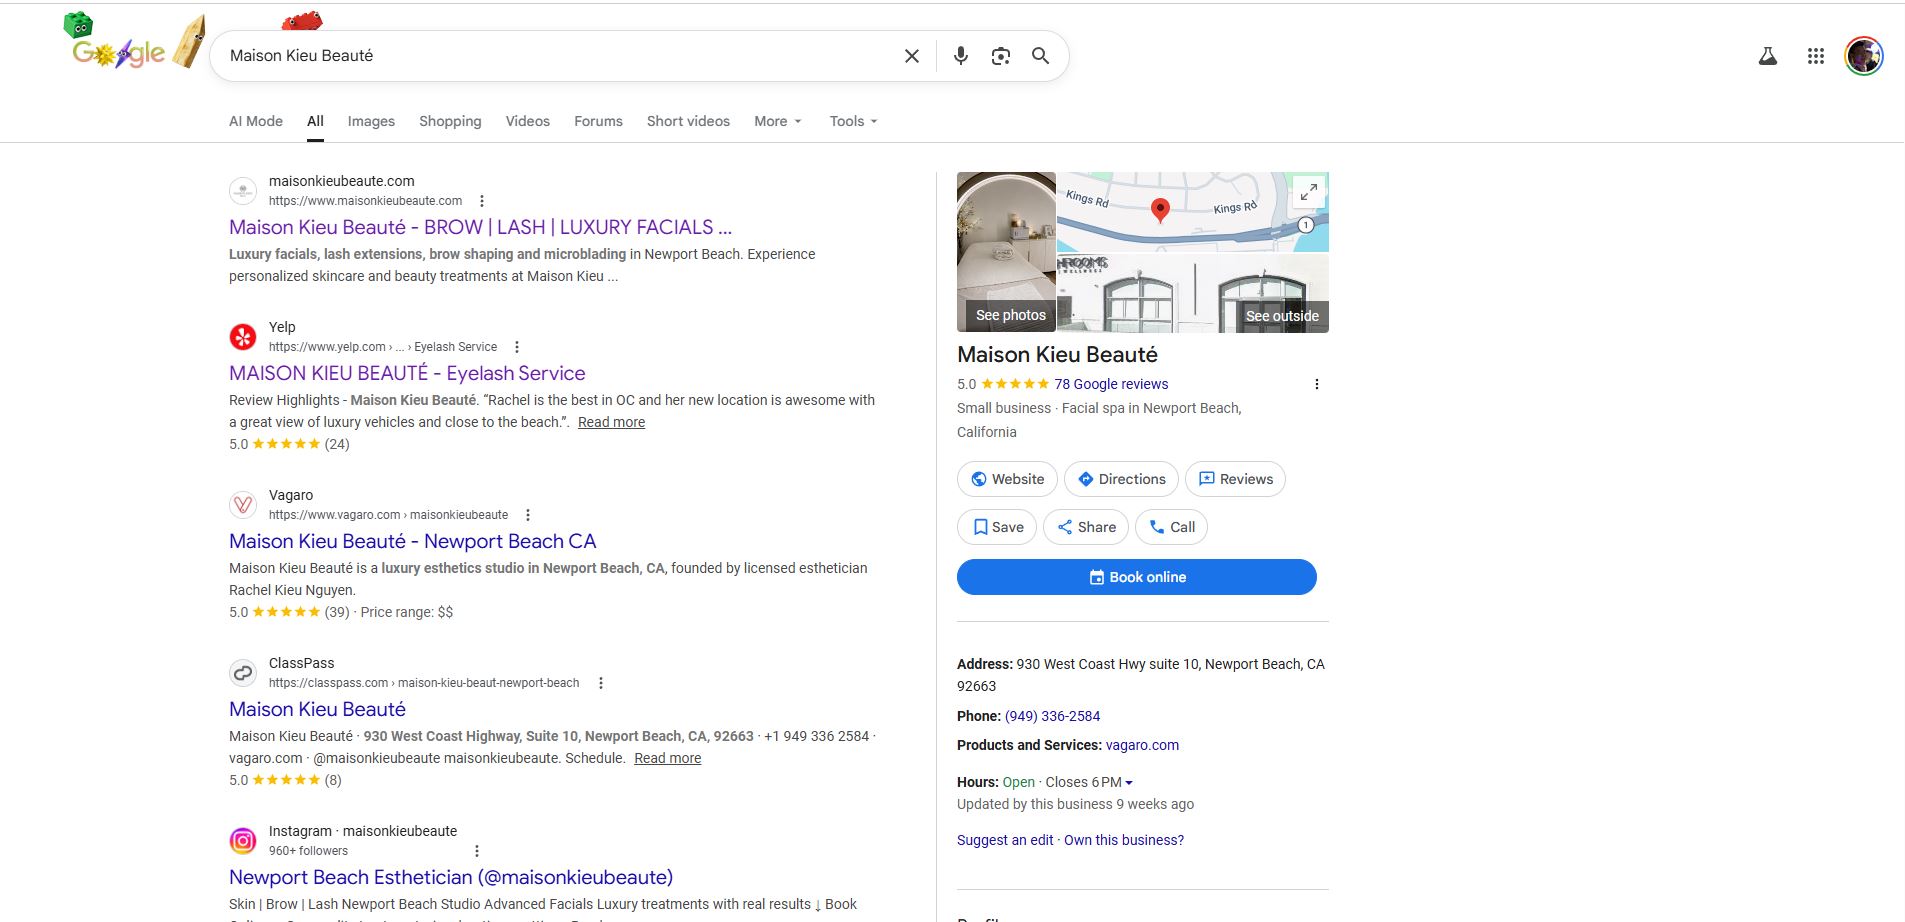
Task: Switch to Videos tab
Action: 528,121
